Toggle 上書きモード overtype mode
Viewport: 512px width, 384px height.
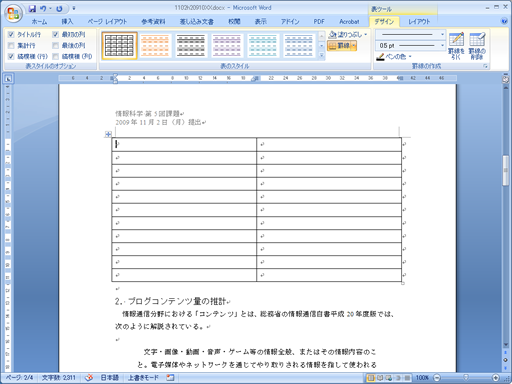click(x=143, y=378)
